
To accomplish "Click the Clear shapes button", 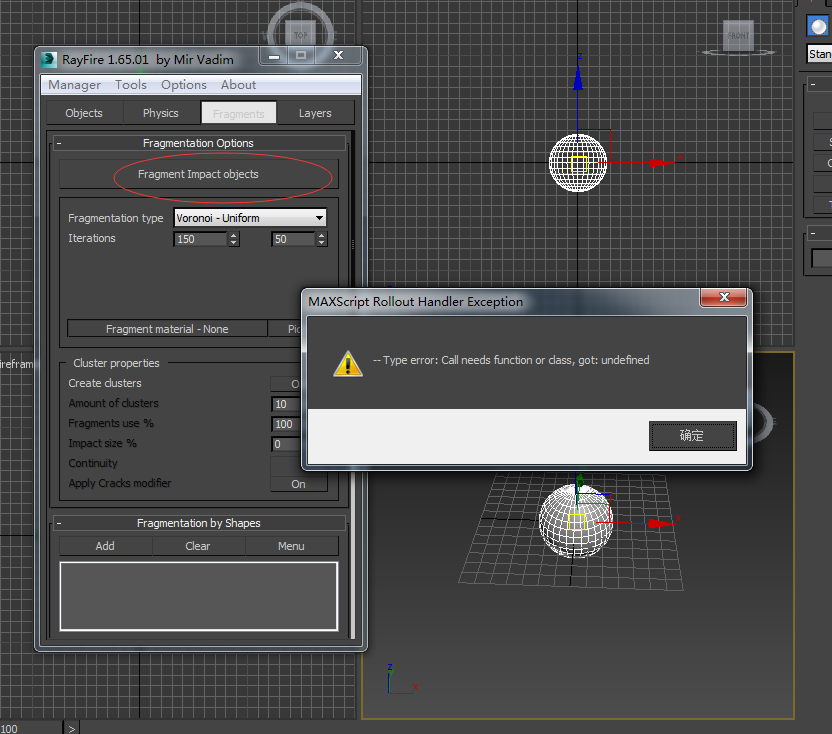I will coord(198,546).
